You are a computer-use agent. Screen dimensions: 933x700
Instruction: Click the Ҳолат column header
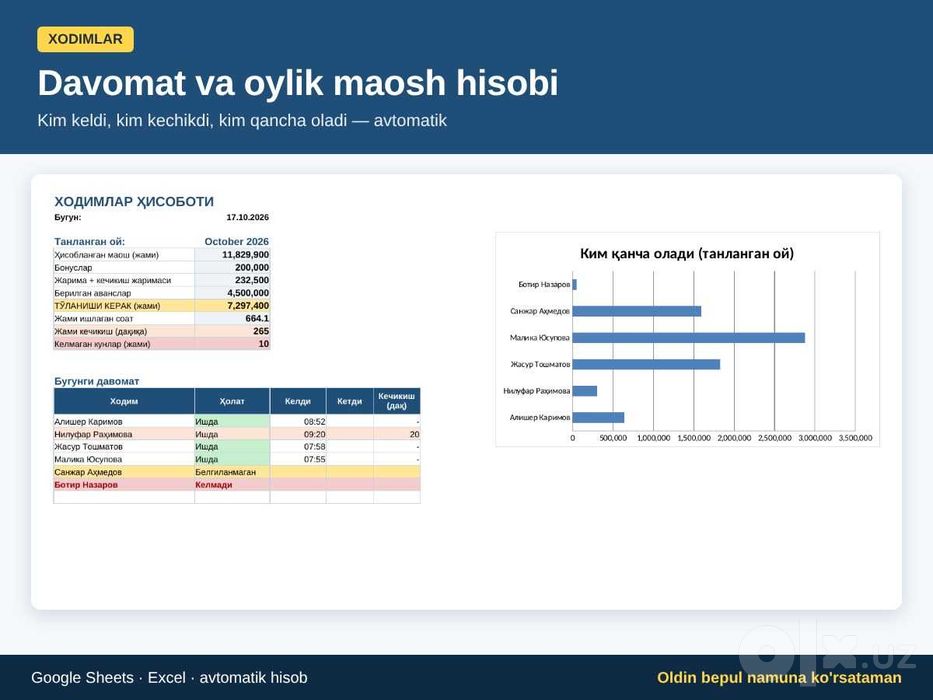click(232, 401)
